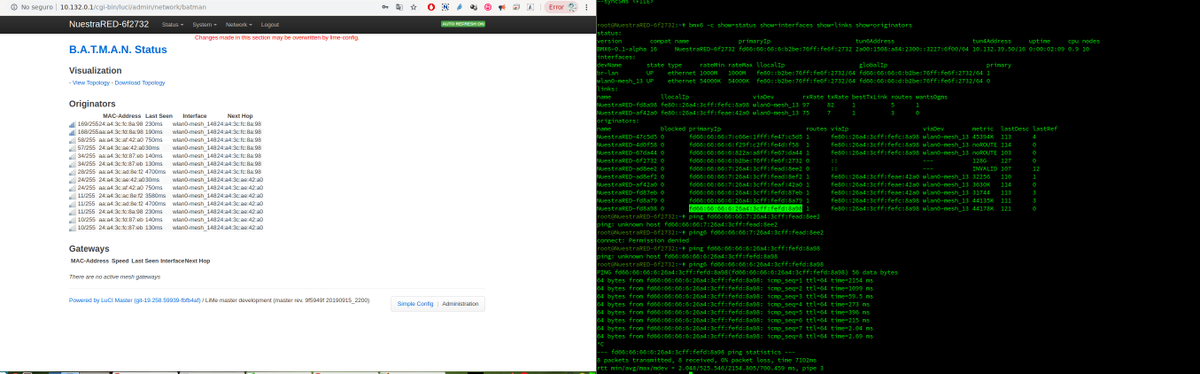The image size is (1200, 374).
Task: Click signal icon of 169/255 originator row
Action: click(72, 124)
